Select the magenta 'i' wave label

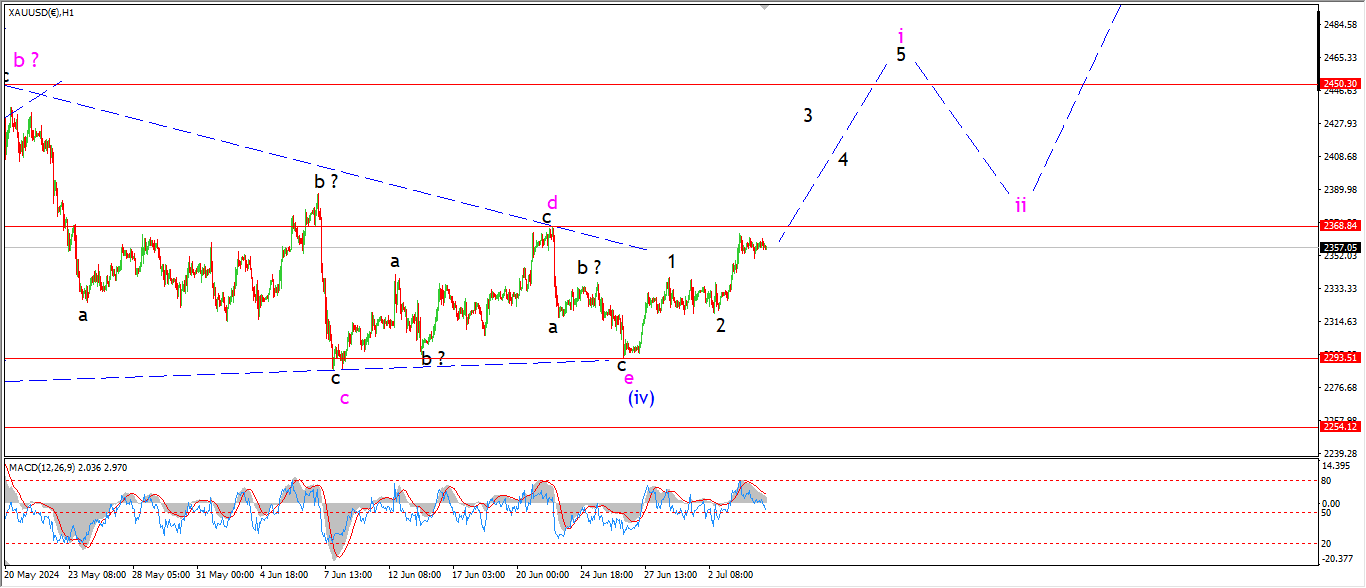click(900, 33)
